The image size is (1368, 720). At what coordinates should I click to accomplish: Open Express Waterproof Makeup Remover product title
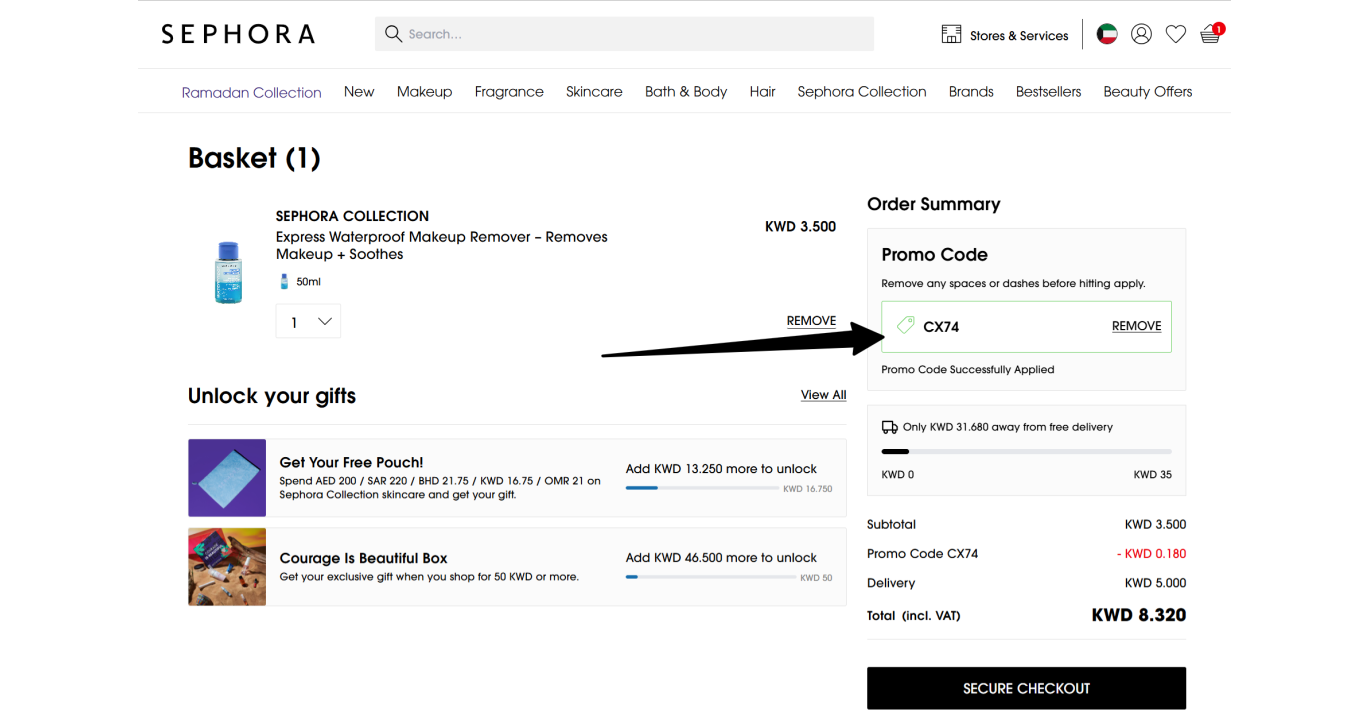pyautogui.click(x=442, y=245)
